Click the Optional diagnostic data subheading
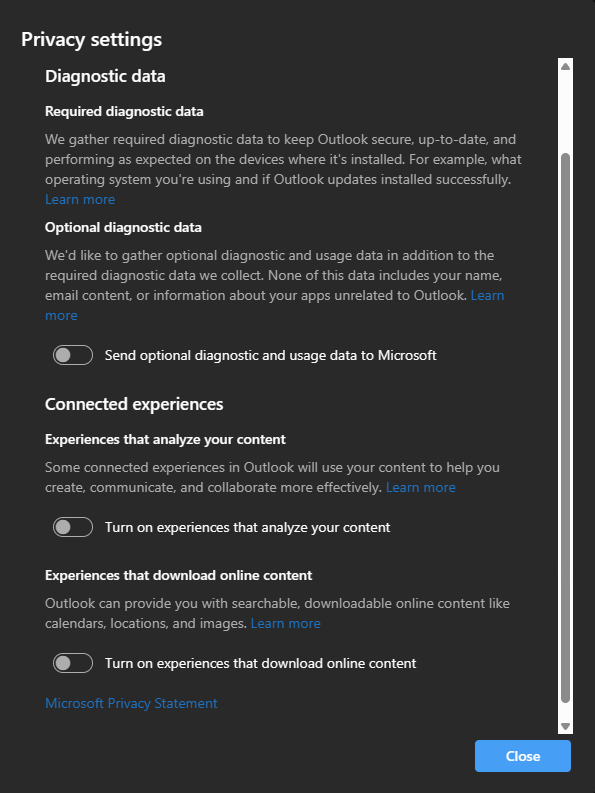The height and width of the screenshot is (793, 595). [x=123, y=228]
